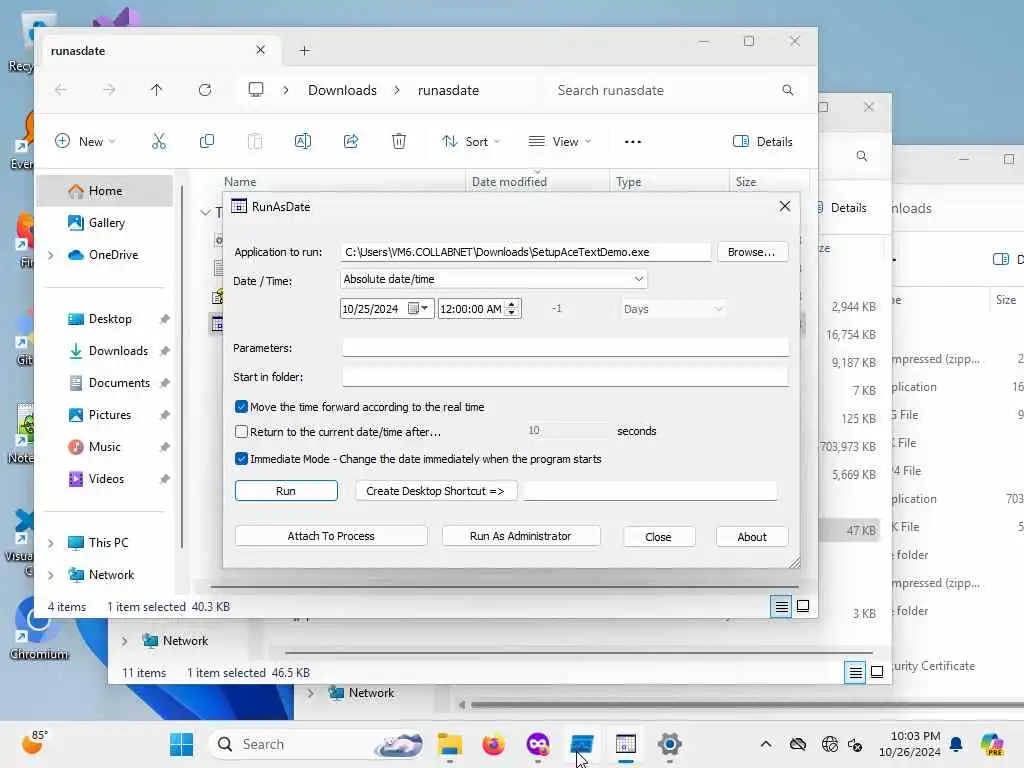Click Create Desktop Shortcut button
The image size is (1024, 768).
tap(436, 490)
